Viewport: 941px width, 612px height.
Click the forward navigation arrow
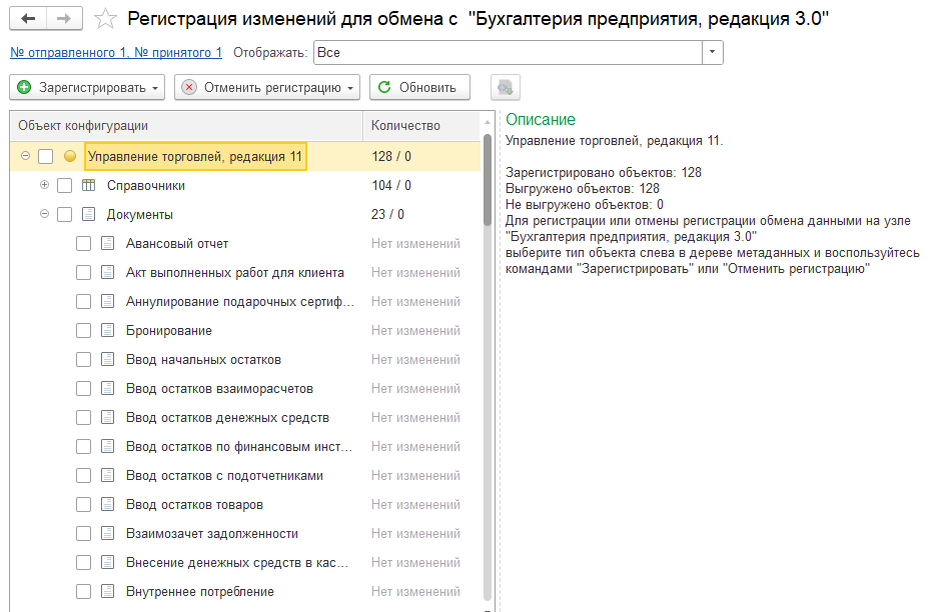pos(64,19)
